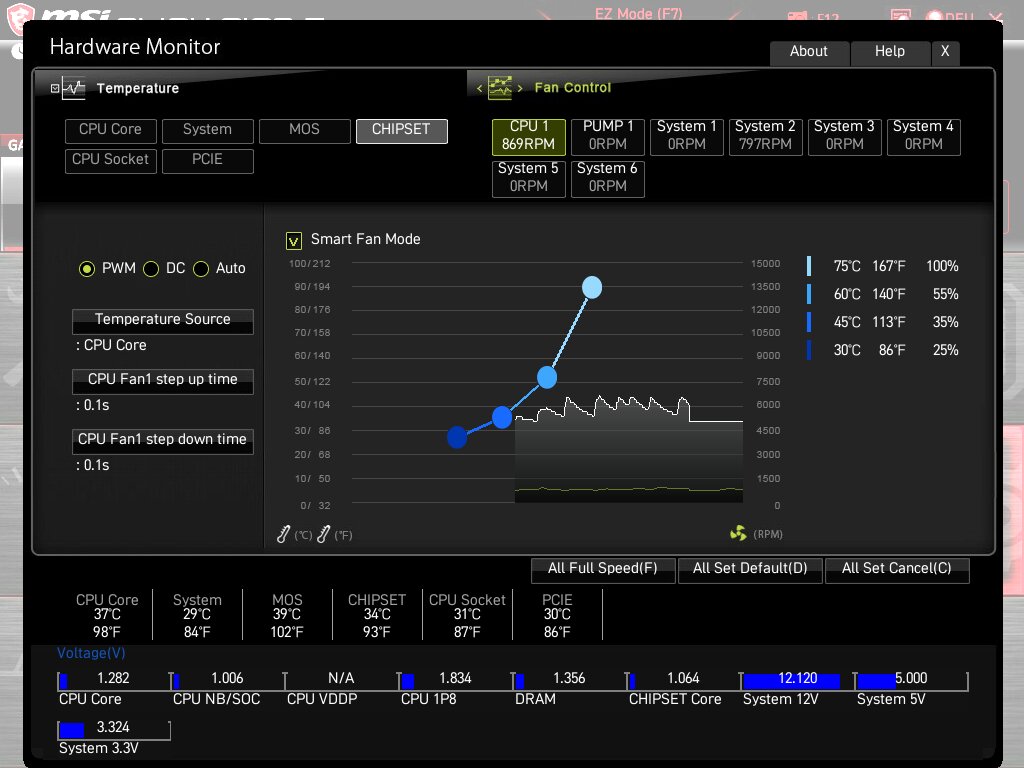Show the MOS temperature
This screenshot has width=1024, height=768.
coord(304,131)
